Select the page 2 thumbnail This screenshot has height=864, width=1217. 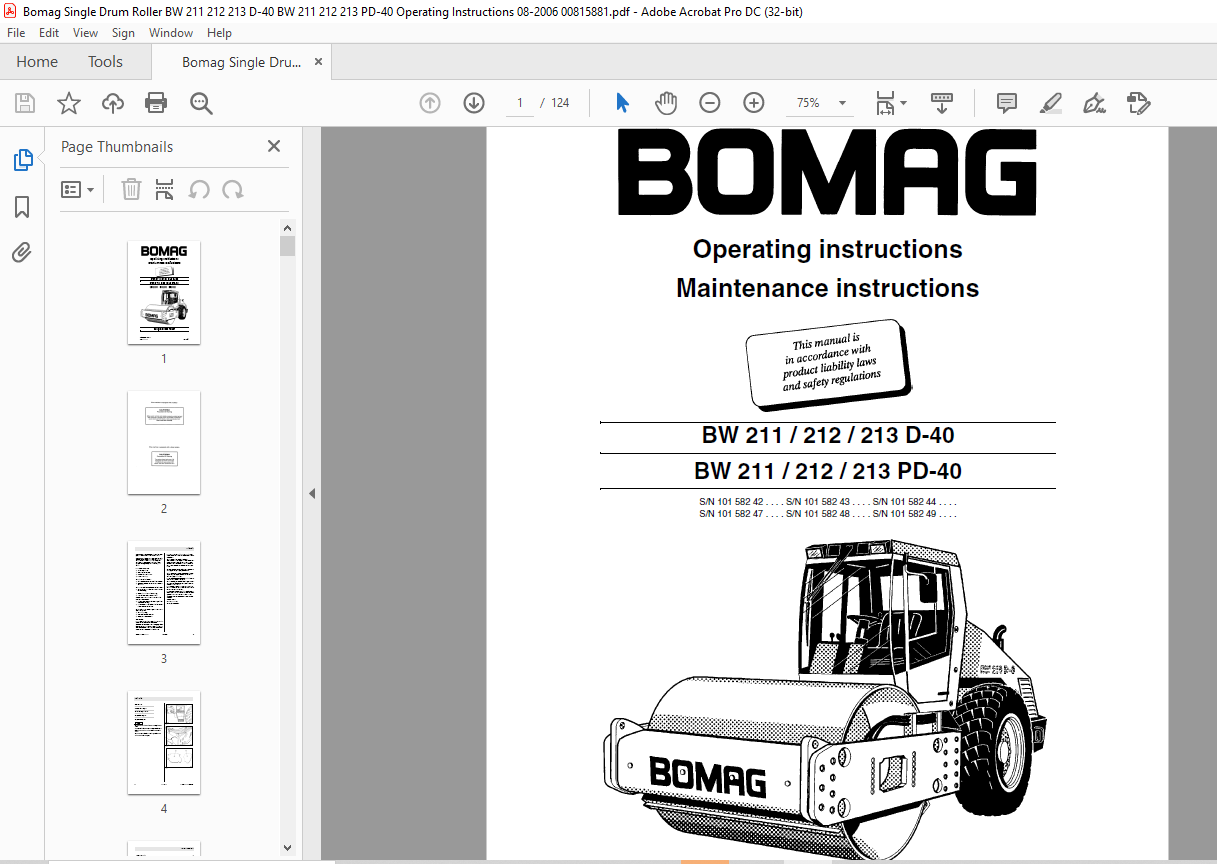(164, 443)
